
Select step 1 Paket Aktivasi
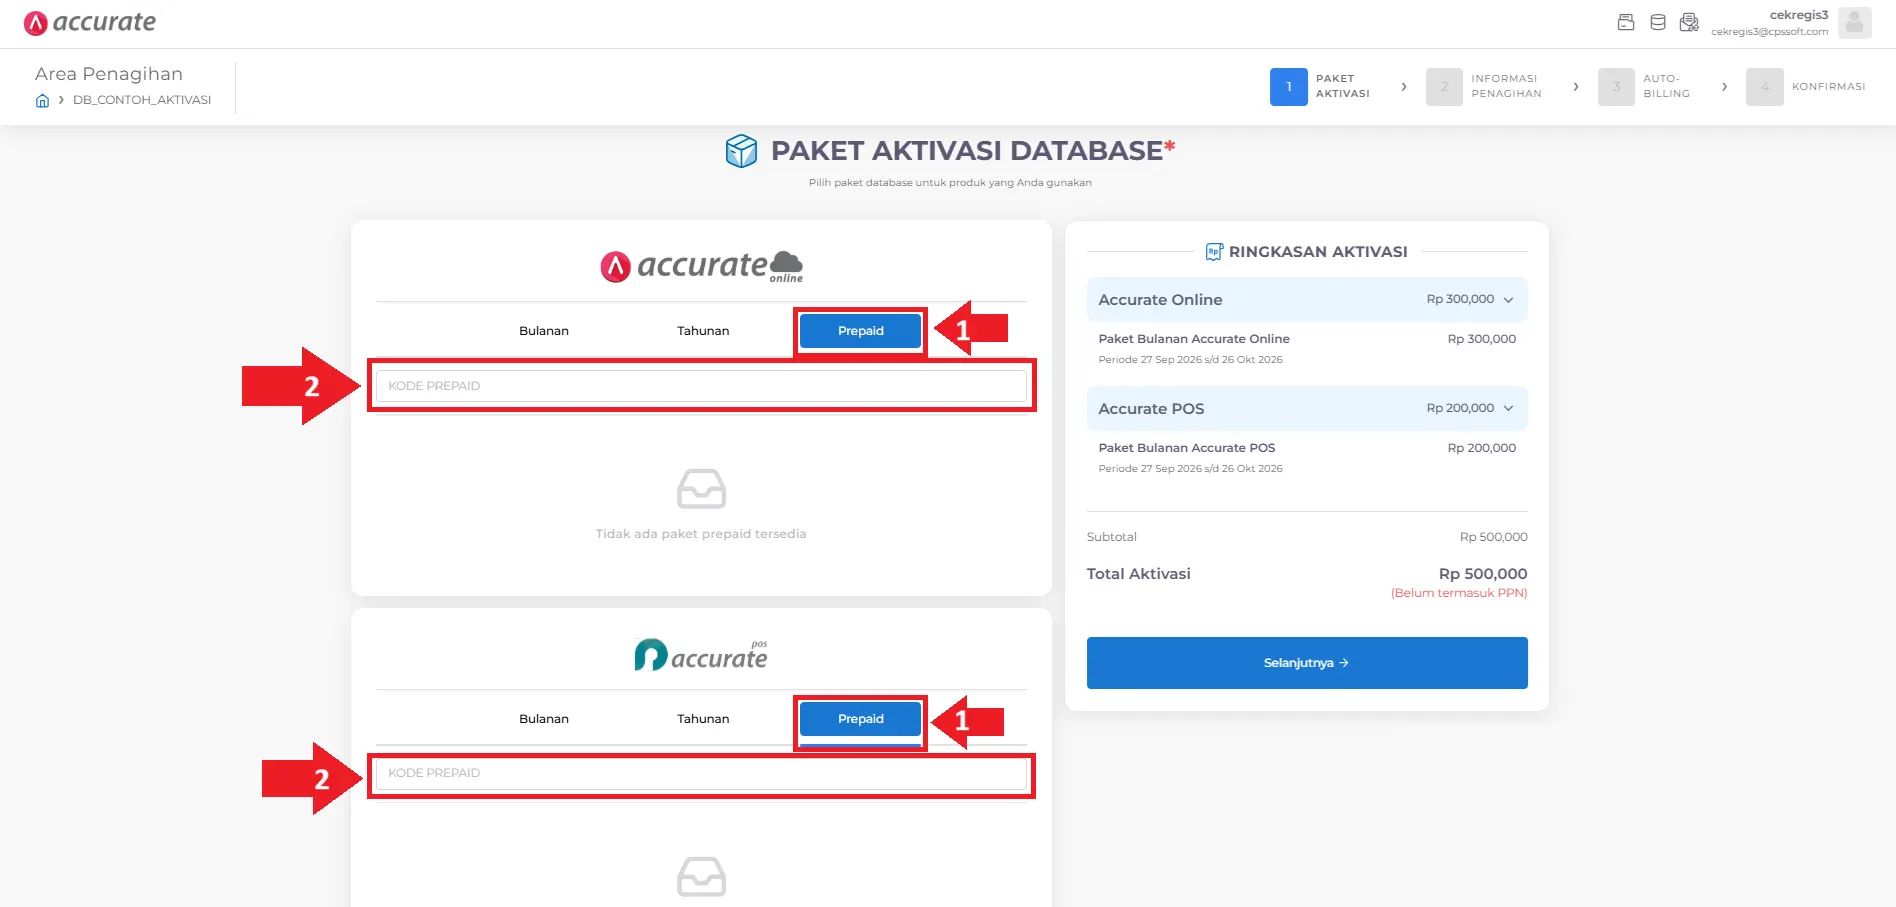1321,87
